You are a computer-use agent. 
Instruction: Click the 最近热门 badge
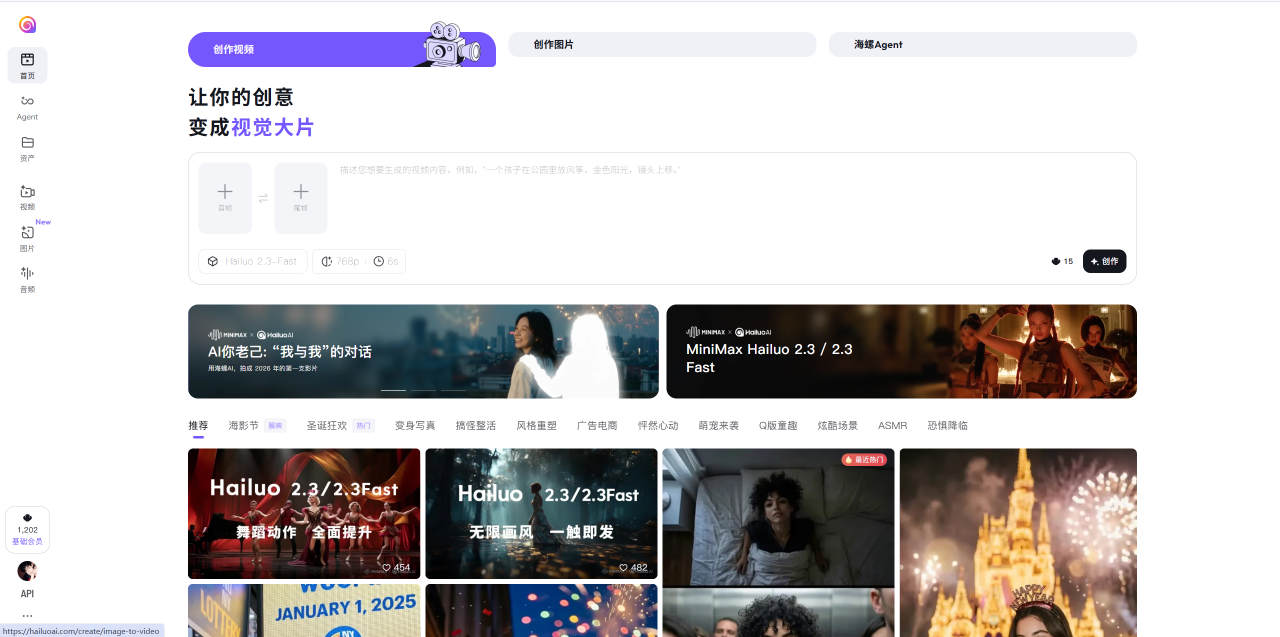[864, 459]
